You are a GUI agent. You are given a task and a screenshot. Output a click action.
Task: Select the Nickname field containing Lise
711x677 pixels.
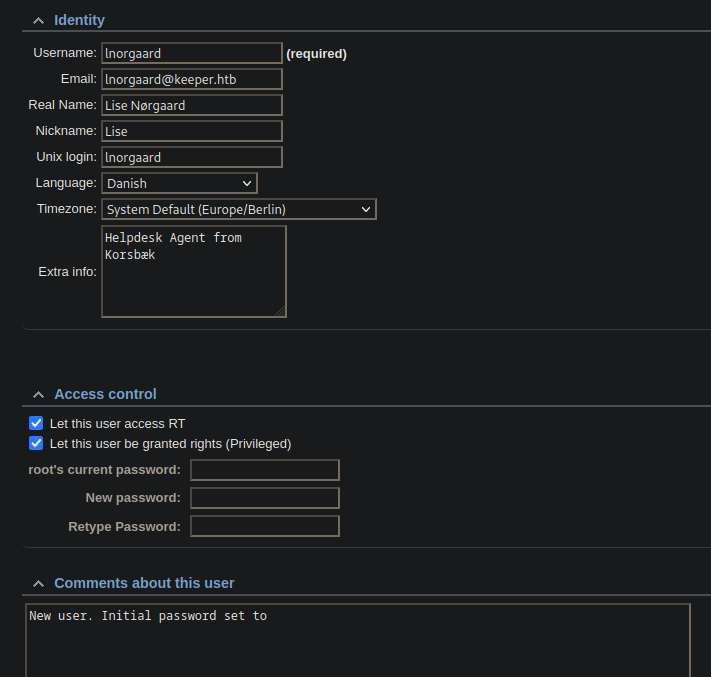[192, 131]
